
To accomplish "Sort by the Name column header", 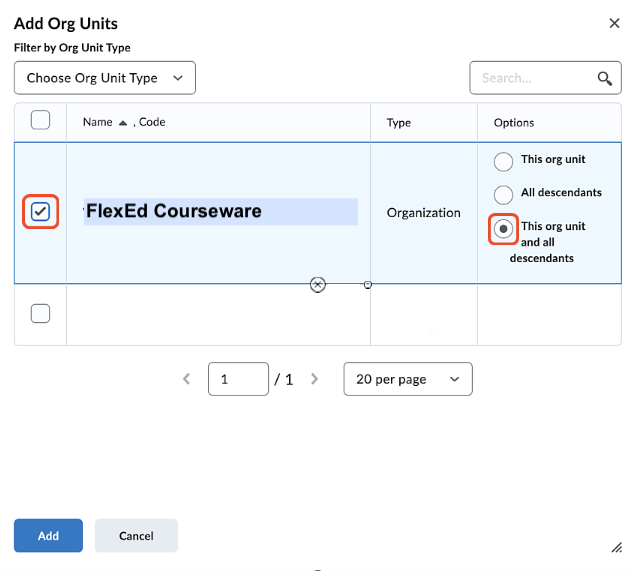I will pos(97,122).
